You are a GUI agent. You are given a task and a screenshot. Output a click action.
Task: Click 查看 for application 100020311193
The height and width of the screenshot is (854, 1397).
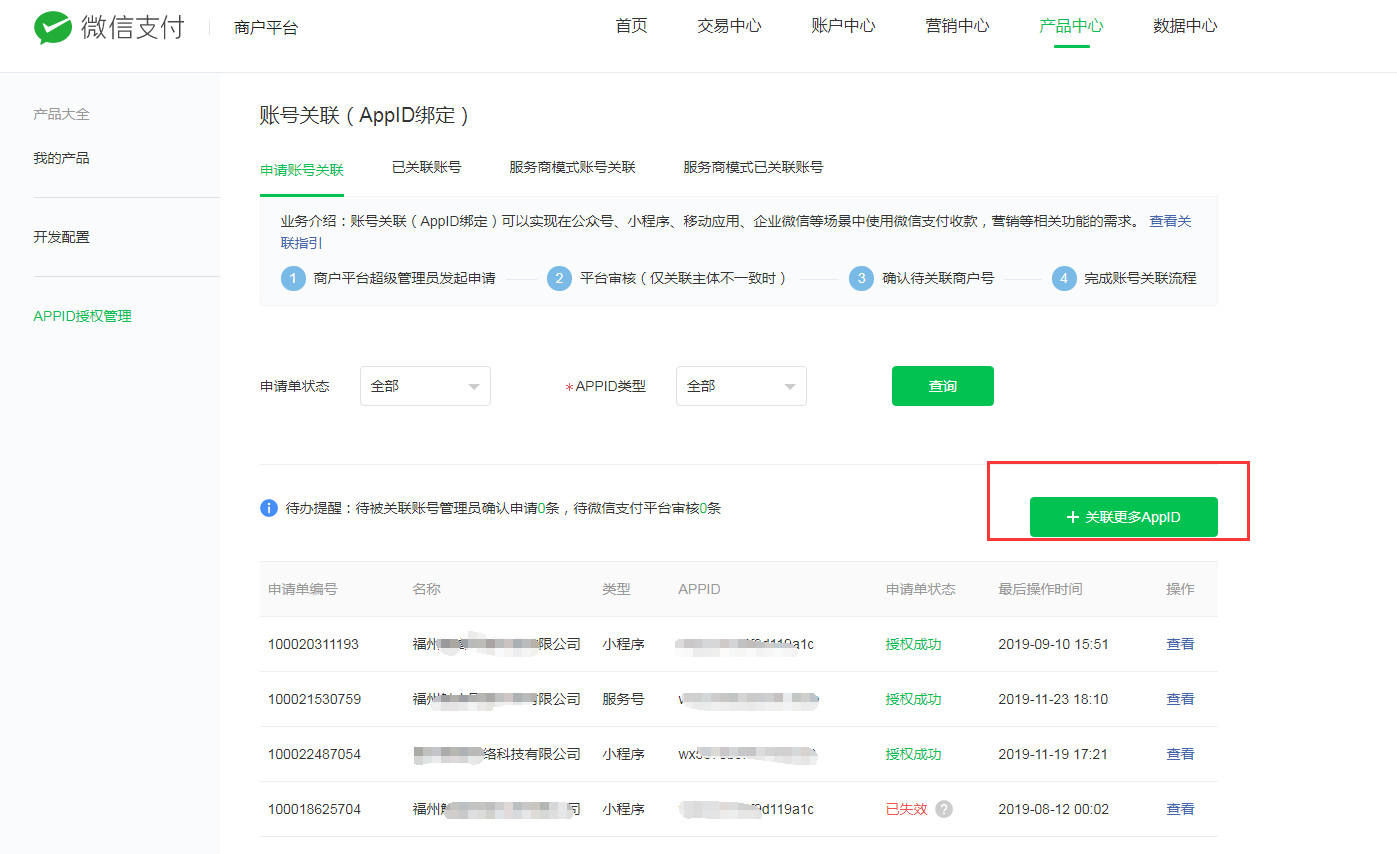[1180, 644]
